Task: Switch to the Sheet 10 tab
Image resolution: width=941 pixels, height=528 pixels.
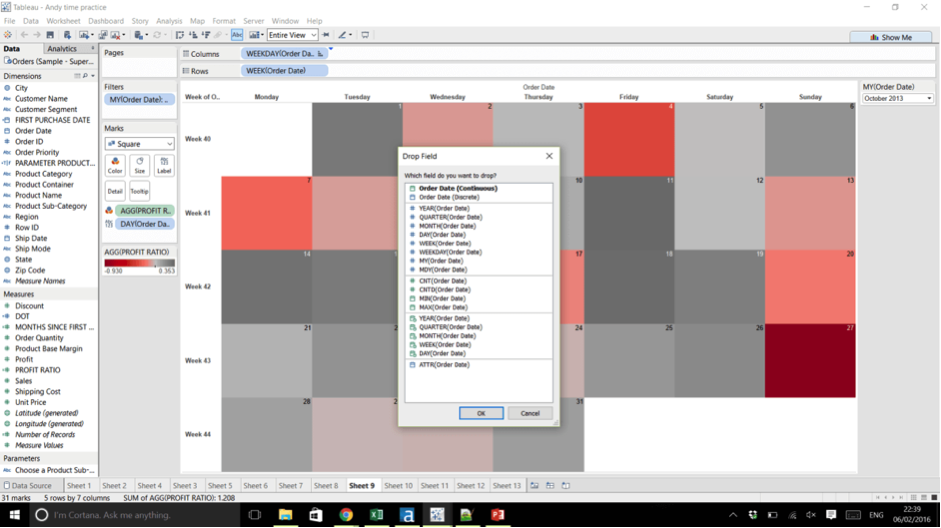Action: [398, 486]
